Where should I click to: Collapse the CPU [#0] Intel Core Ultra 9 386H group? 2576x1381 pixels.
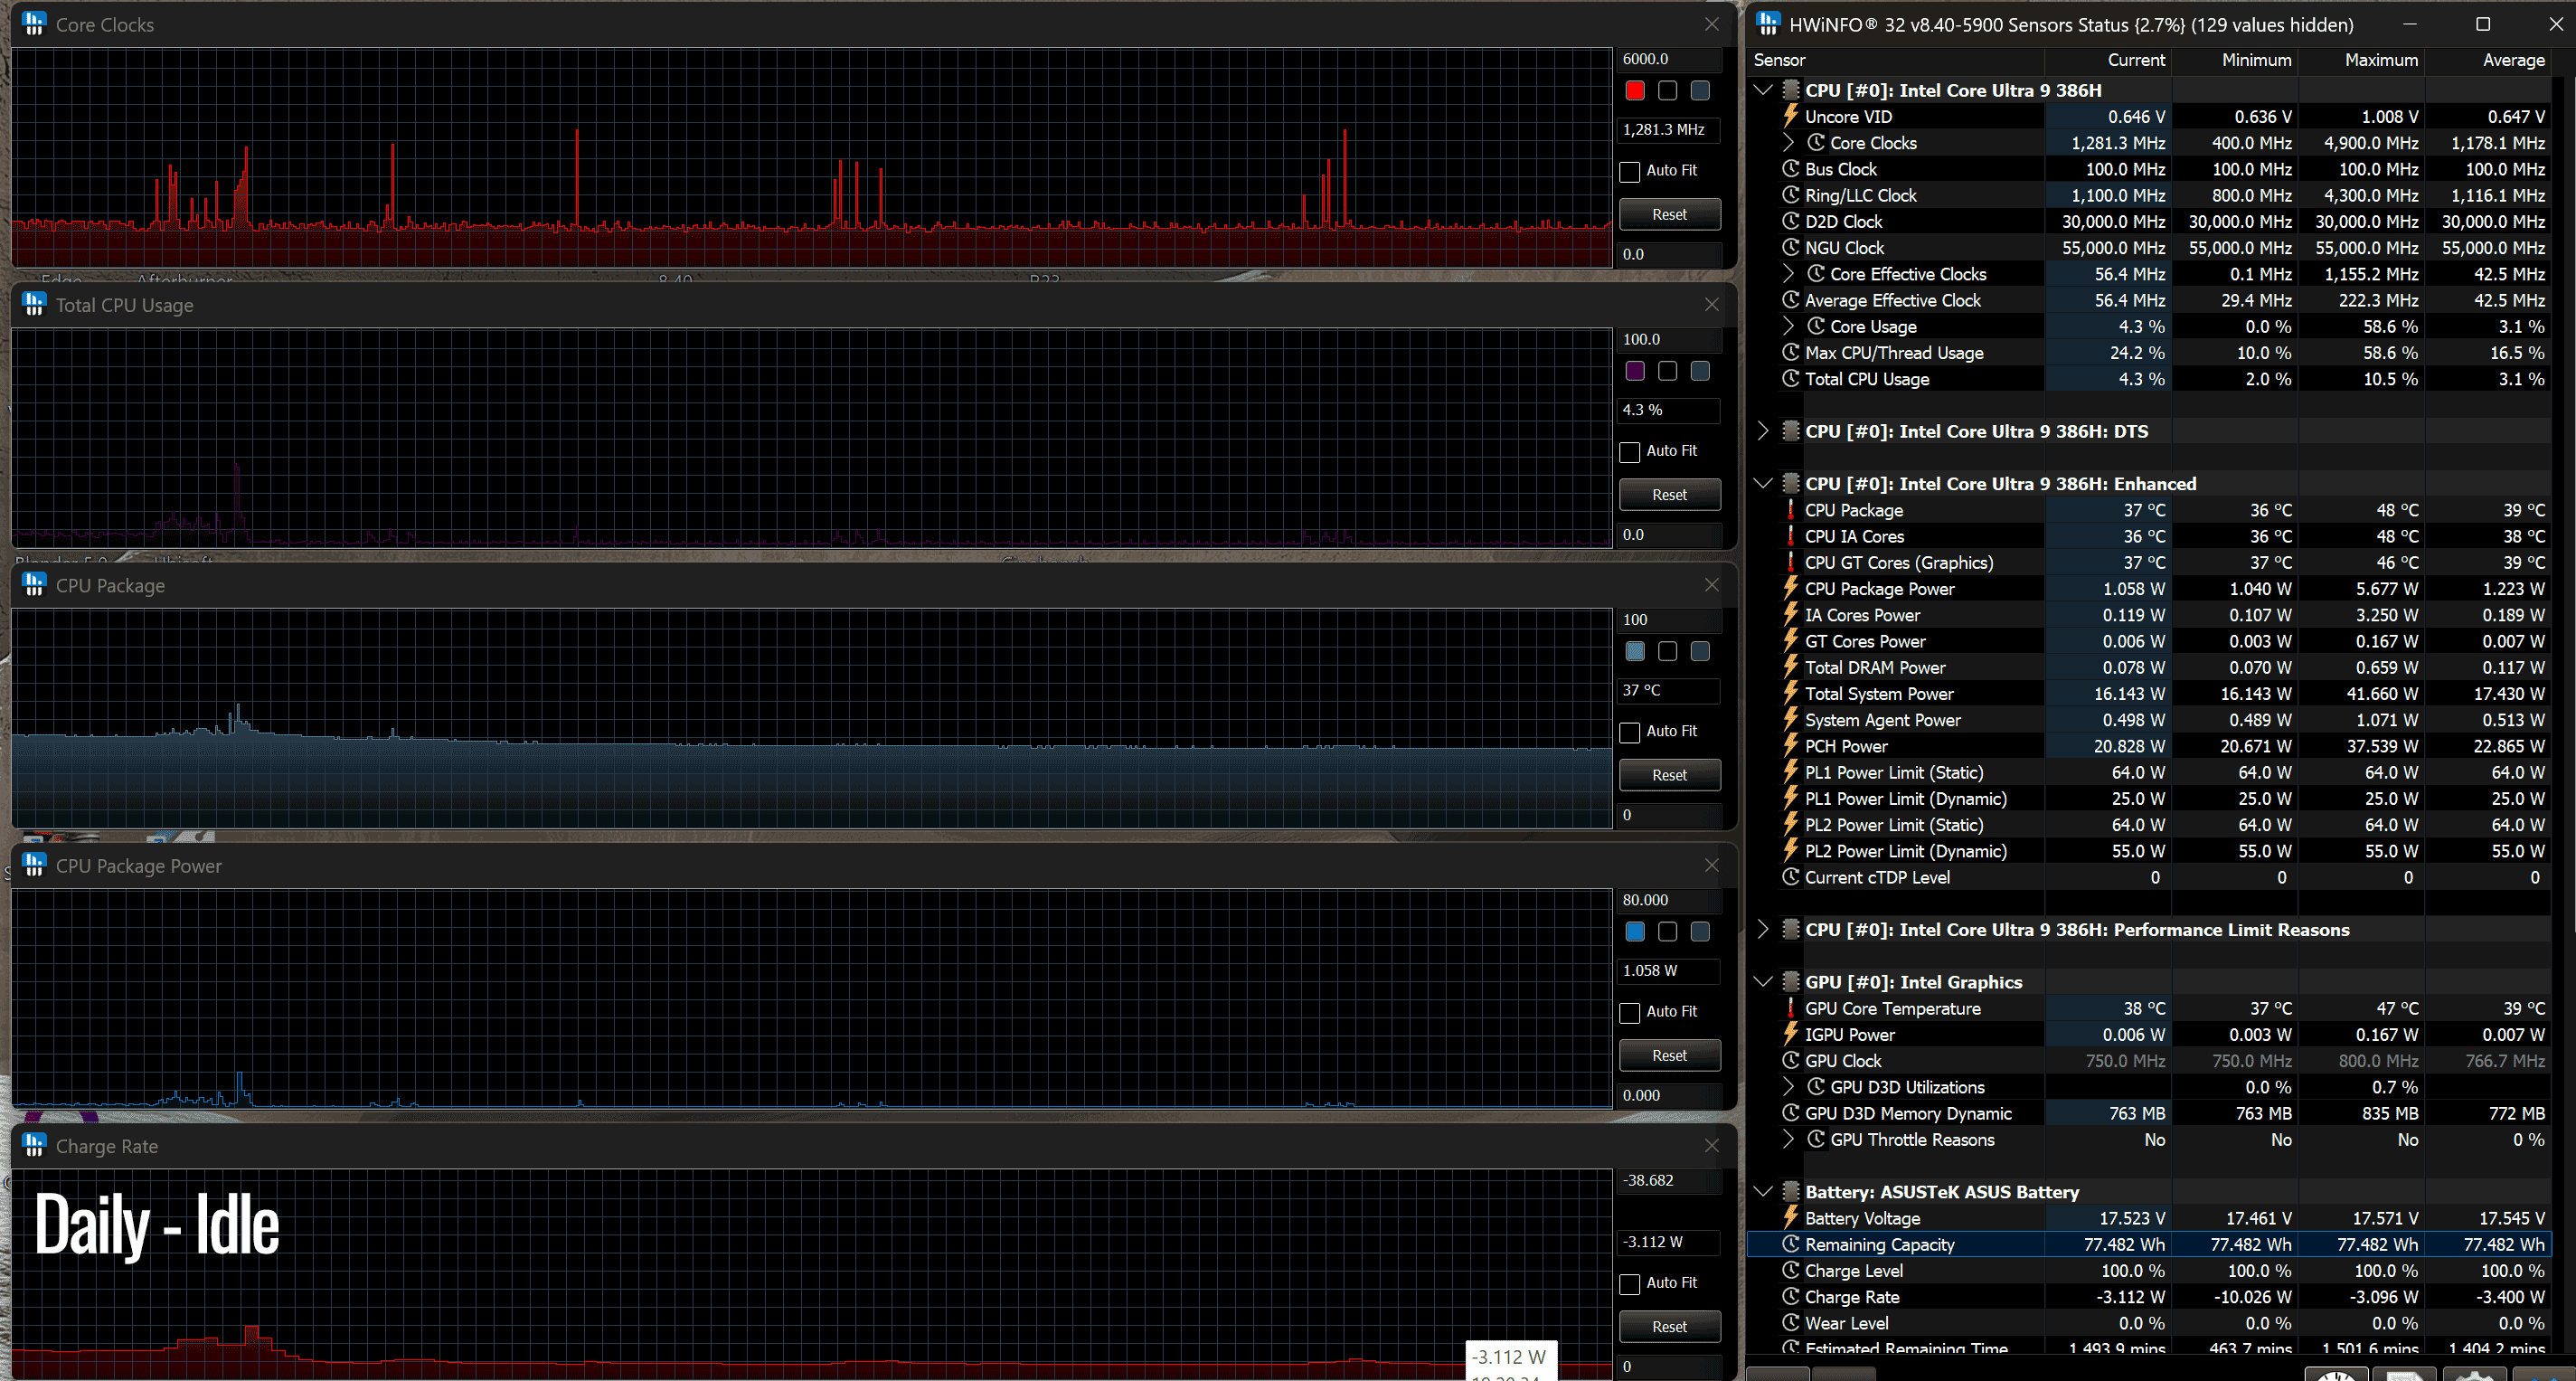pyautogui.click(x=1763, y=90)
